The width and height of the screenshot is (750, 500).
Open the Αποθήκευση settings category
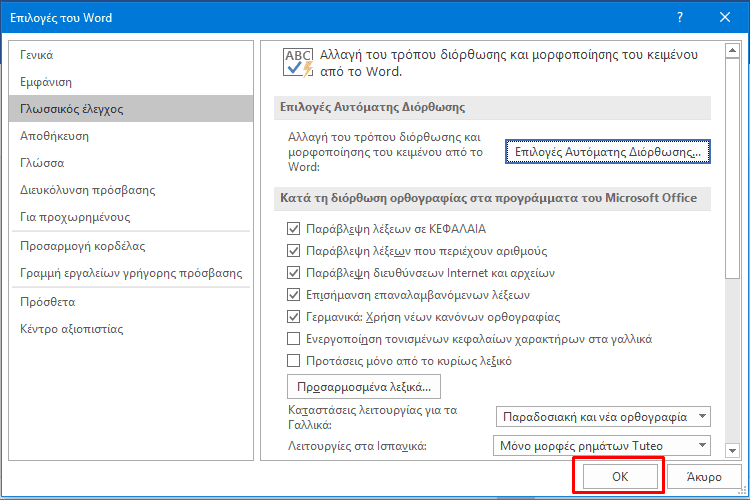point(131,136)
